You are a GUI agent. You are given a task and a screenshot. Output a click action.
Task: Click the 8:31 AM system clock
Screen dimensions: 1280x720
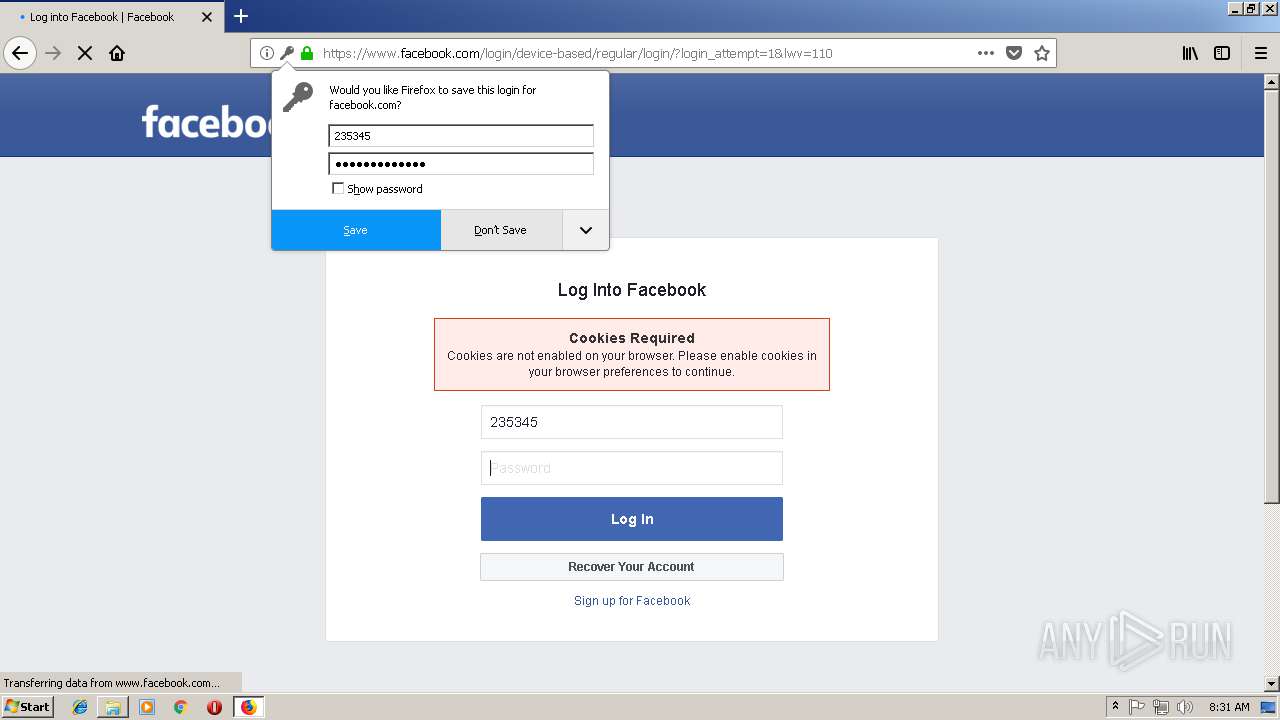click(x=1229, y=707)
